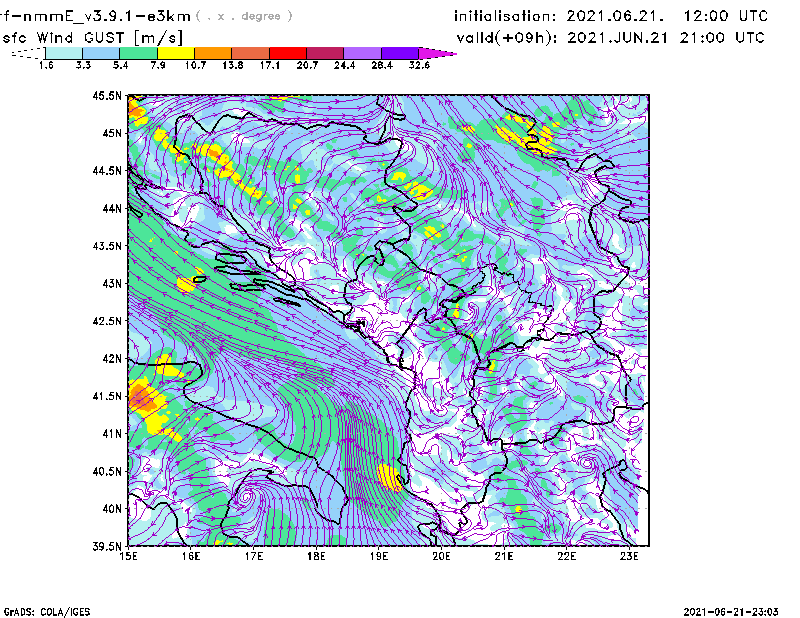
Task: Click the timestamp 2021-06-21-23:03
Action: click(x=731, y=612)
